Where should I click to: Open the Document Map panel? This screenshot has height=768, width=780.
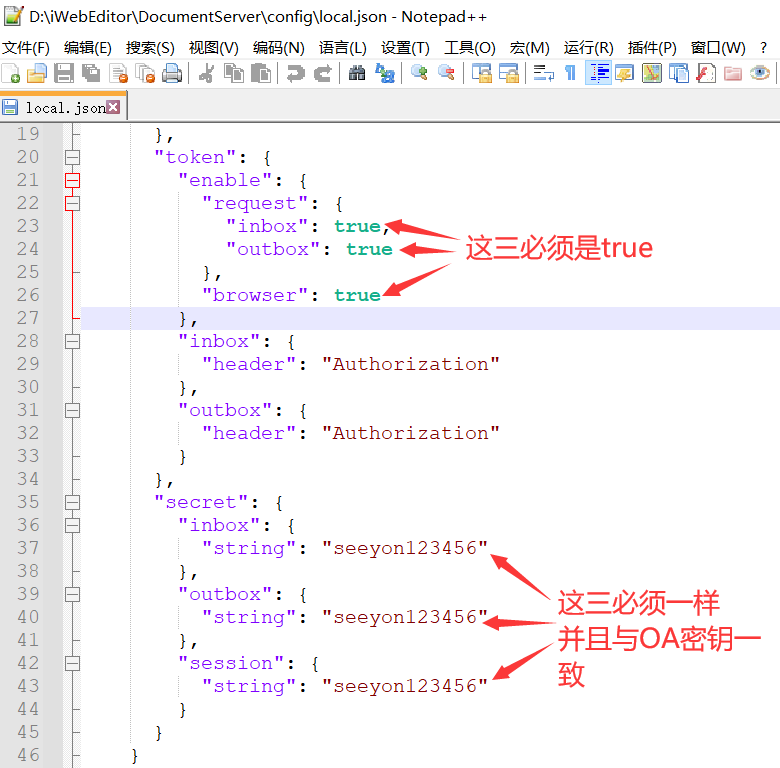click(x=652, y=73)
